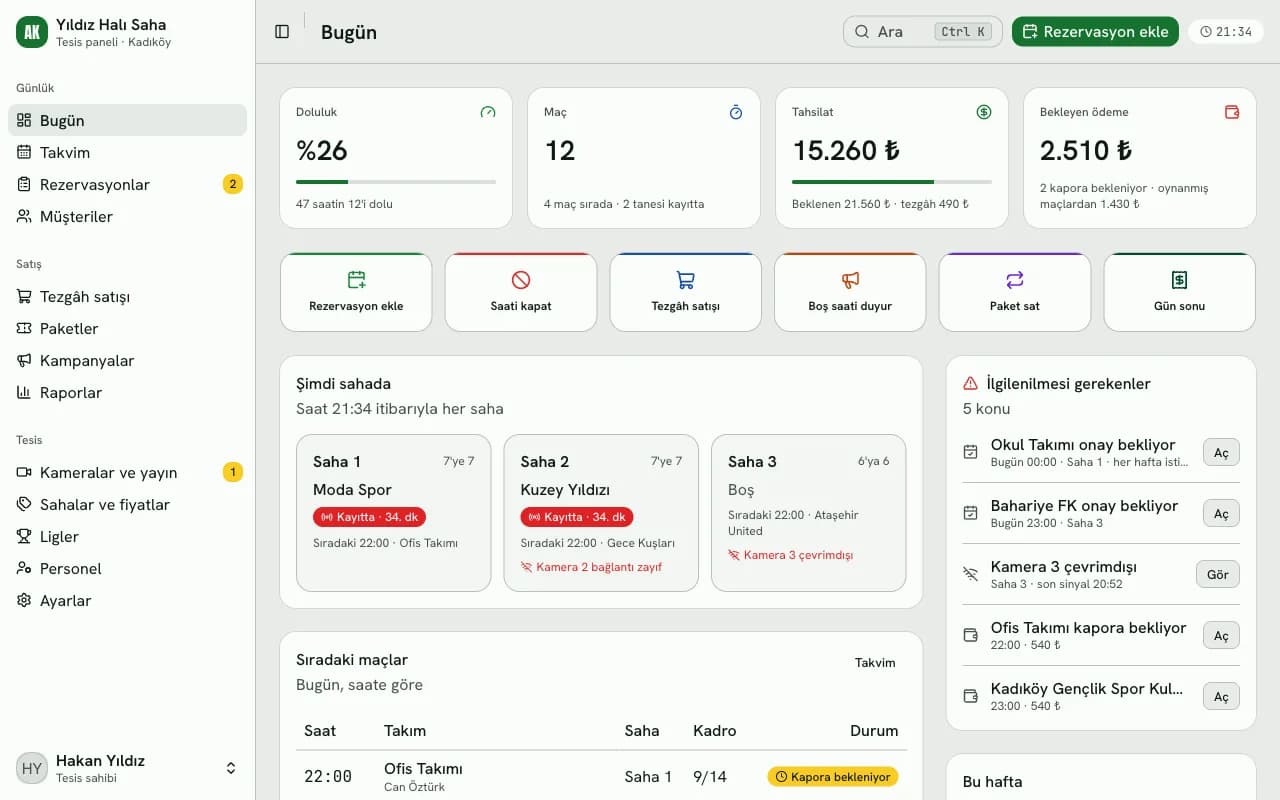Click the Saati kapat quick action

click(521, 292)
